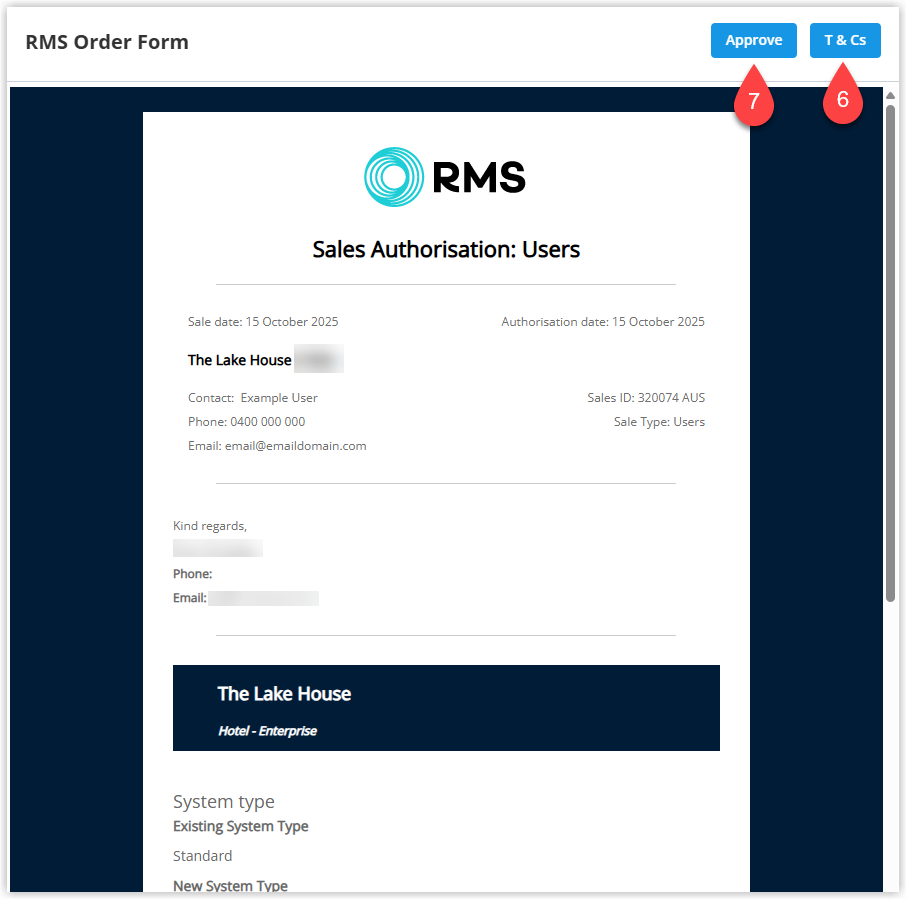The width and height of the screenshot is (907, 900).
Task: Click the RMS logo image
Action: click(x=445, y=177)
